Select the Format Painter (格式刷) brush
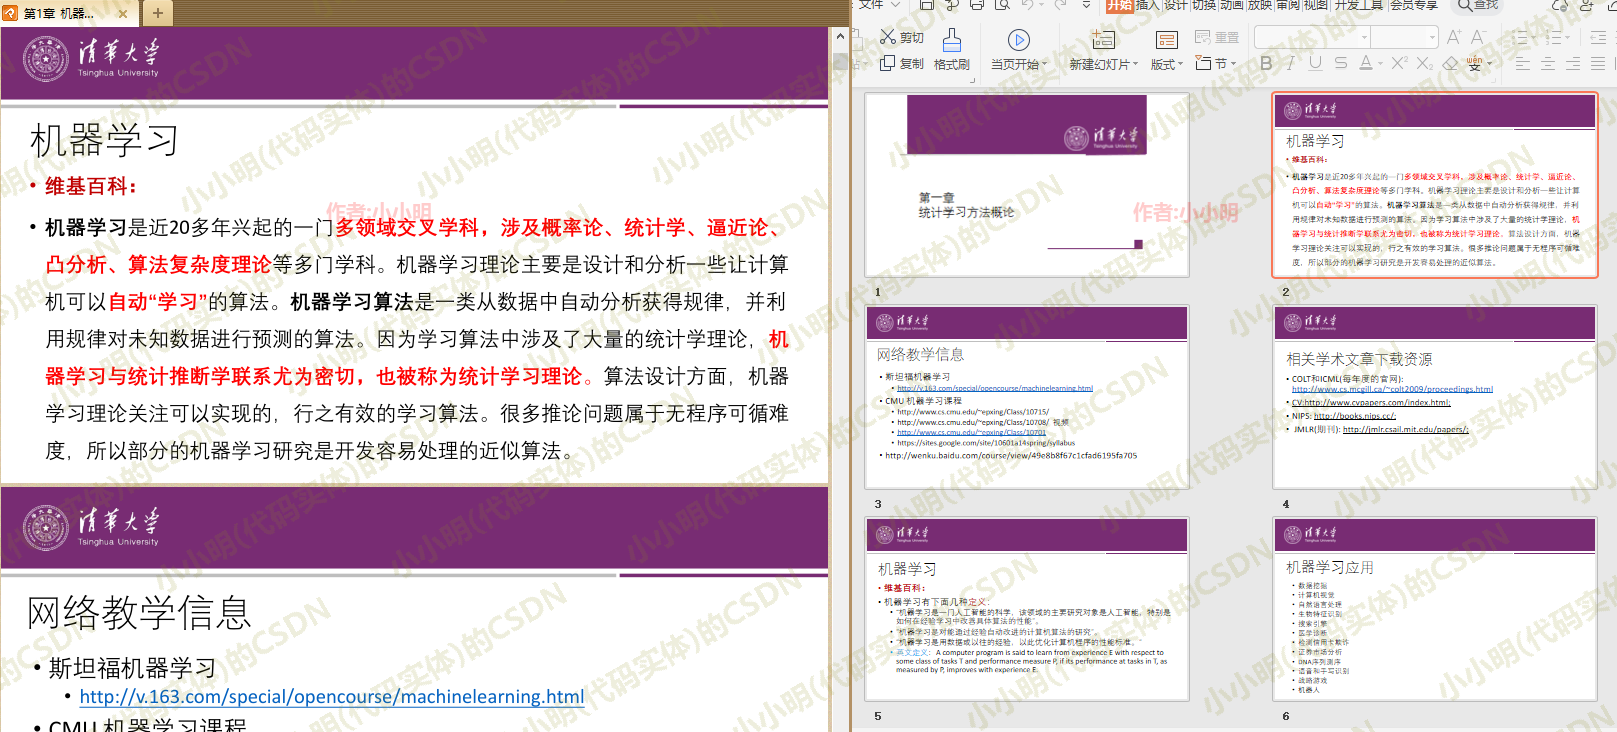1617x732 pixels. pos(952,40)
